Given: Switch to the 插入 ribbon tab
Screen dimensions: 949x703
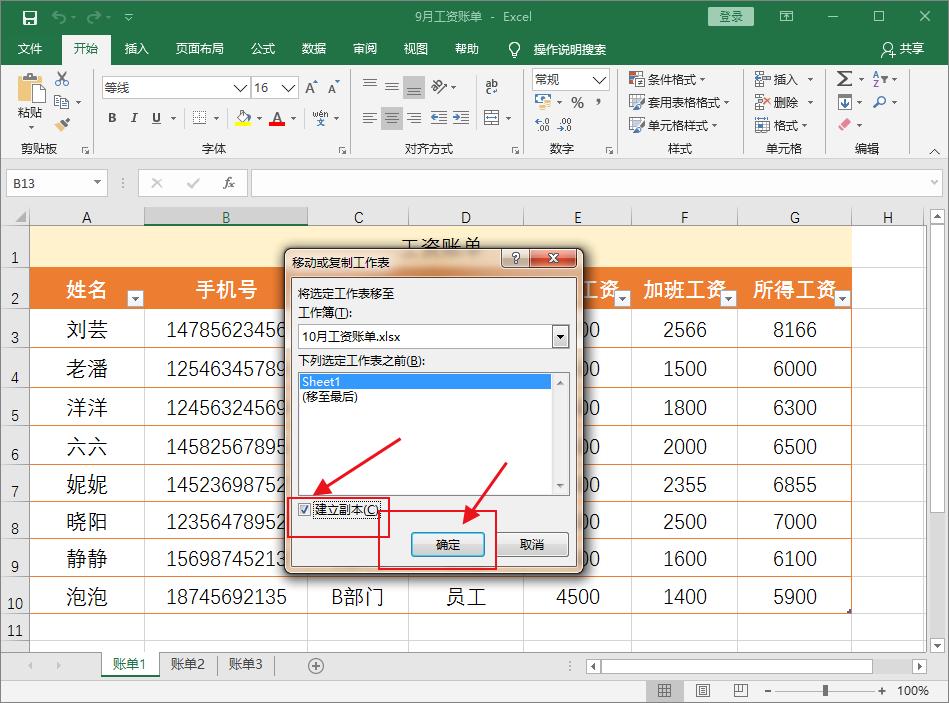Looking at the screenshot, I should [136, 49].
